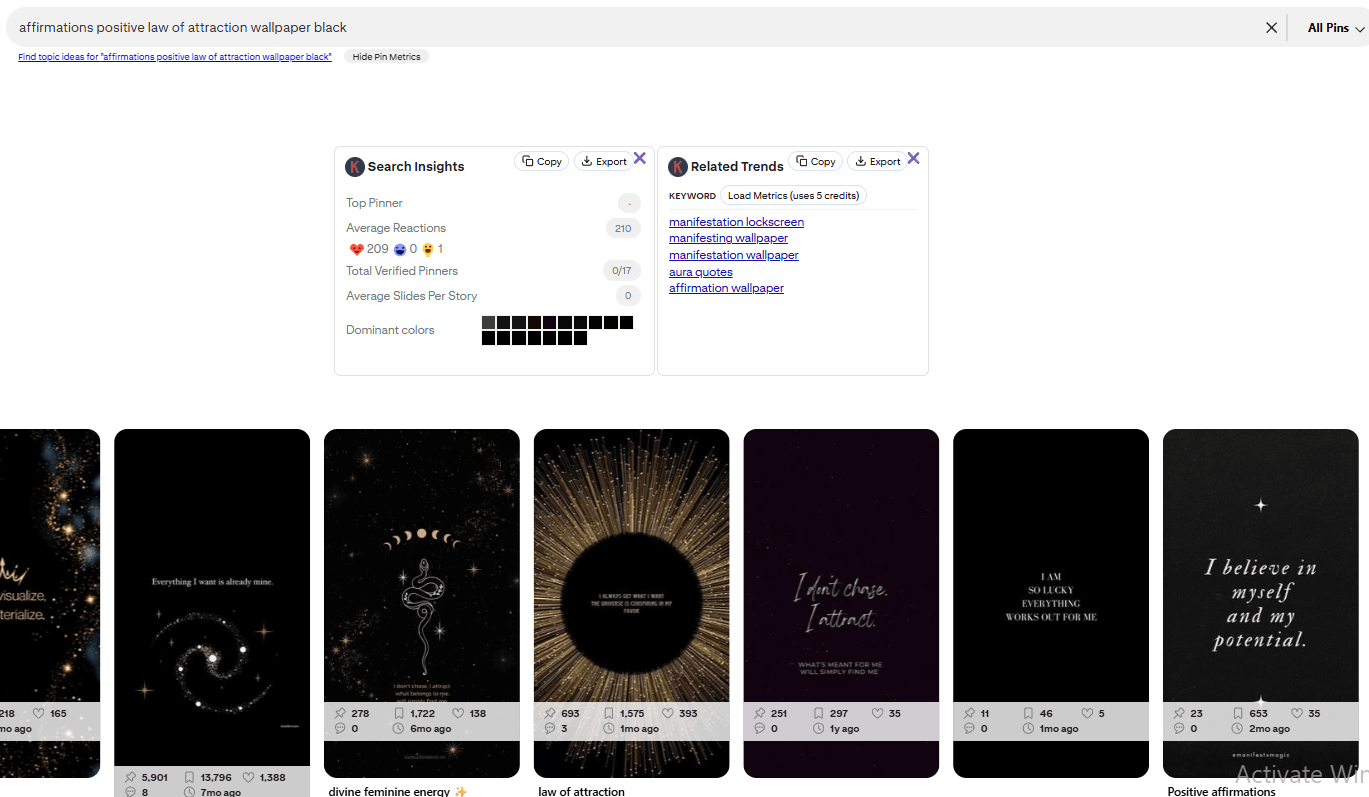
Task: Click the red heart reaction emoji showing 209
Action: point(356,249)
